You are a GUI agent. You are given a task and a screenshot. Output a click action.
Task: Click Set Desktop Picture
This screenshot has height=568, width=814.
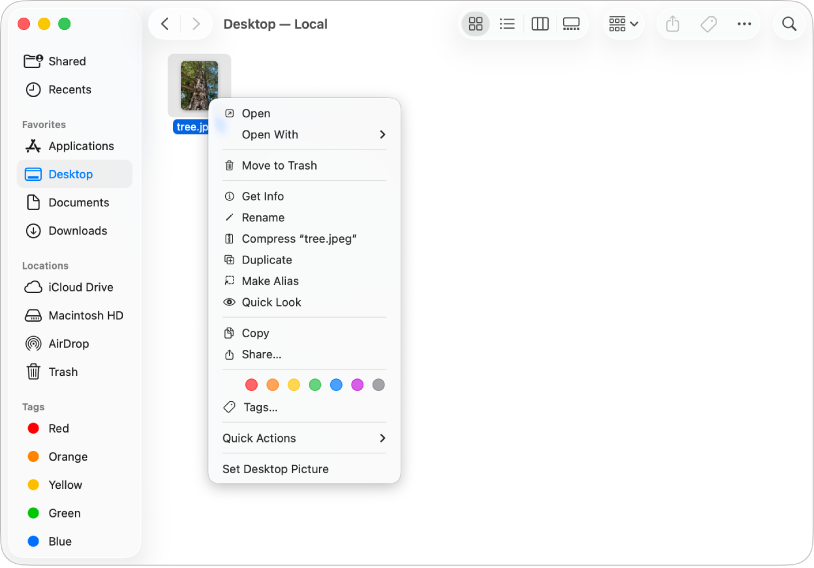275,469
